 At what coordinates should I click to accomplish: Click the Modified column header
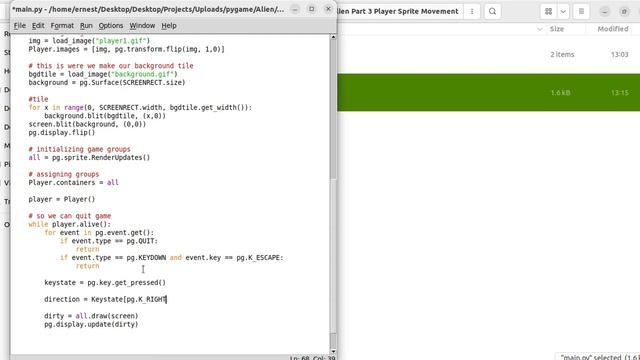(x=613, y=29)
